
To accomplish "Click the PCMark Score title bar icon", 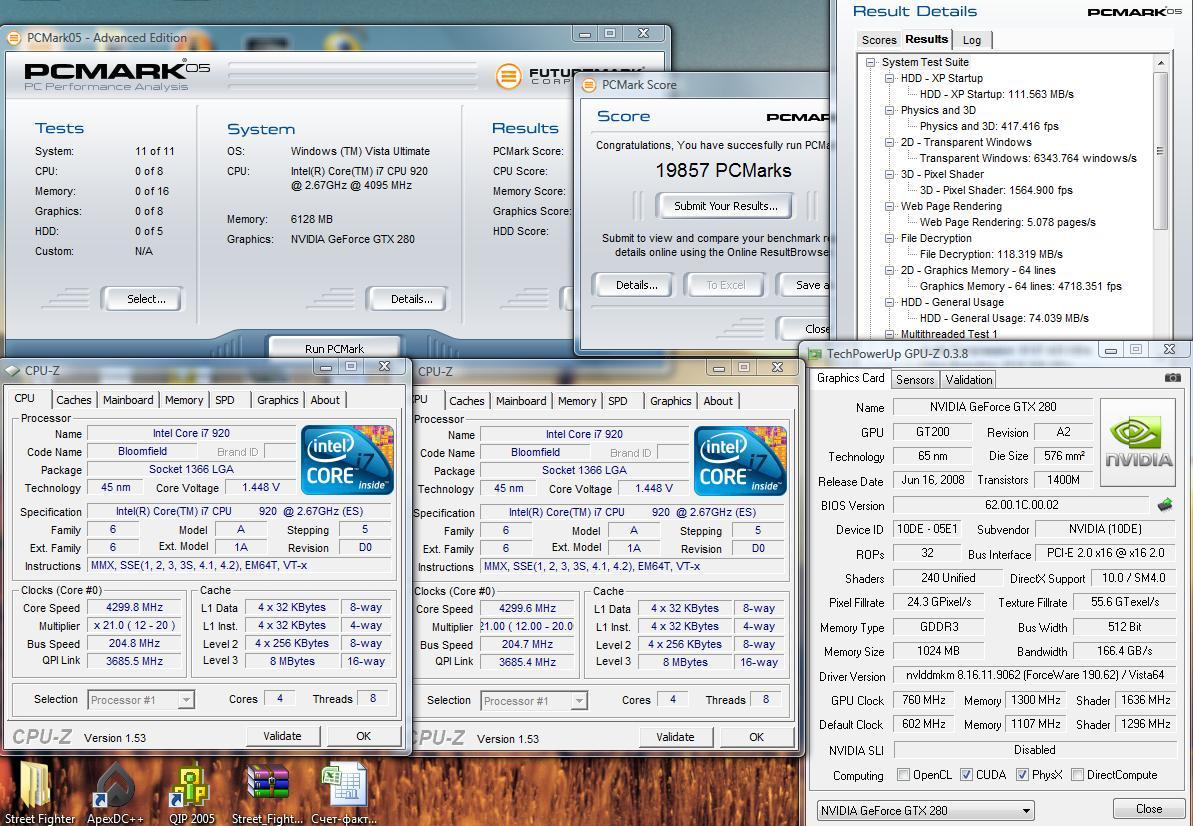I will [x=589, y=84].
